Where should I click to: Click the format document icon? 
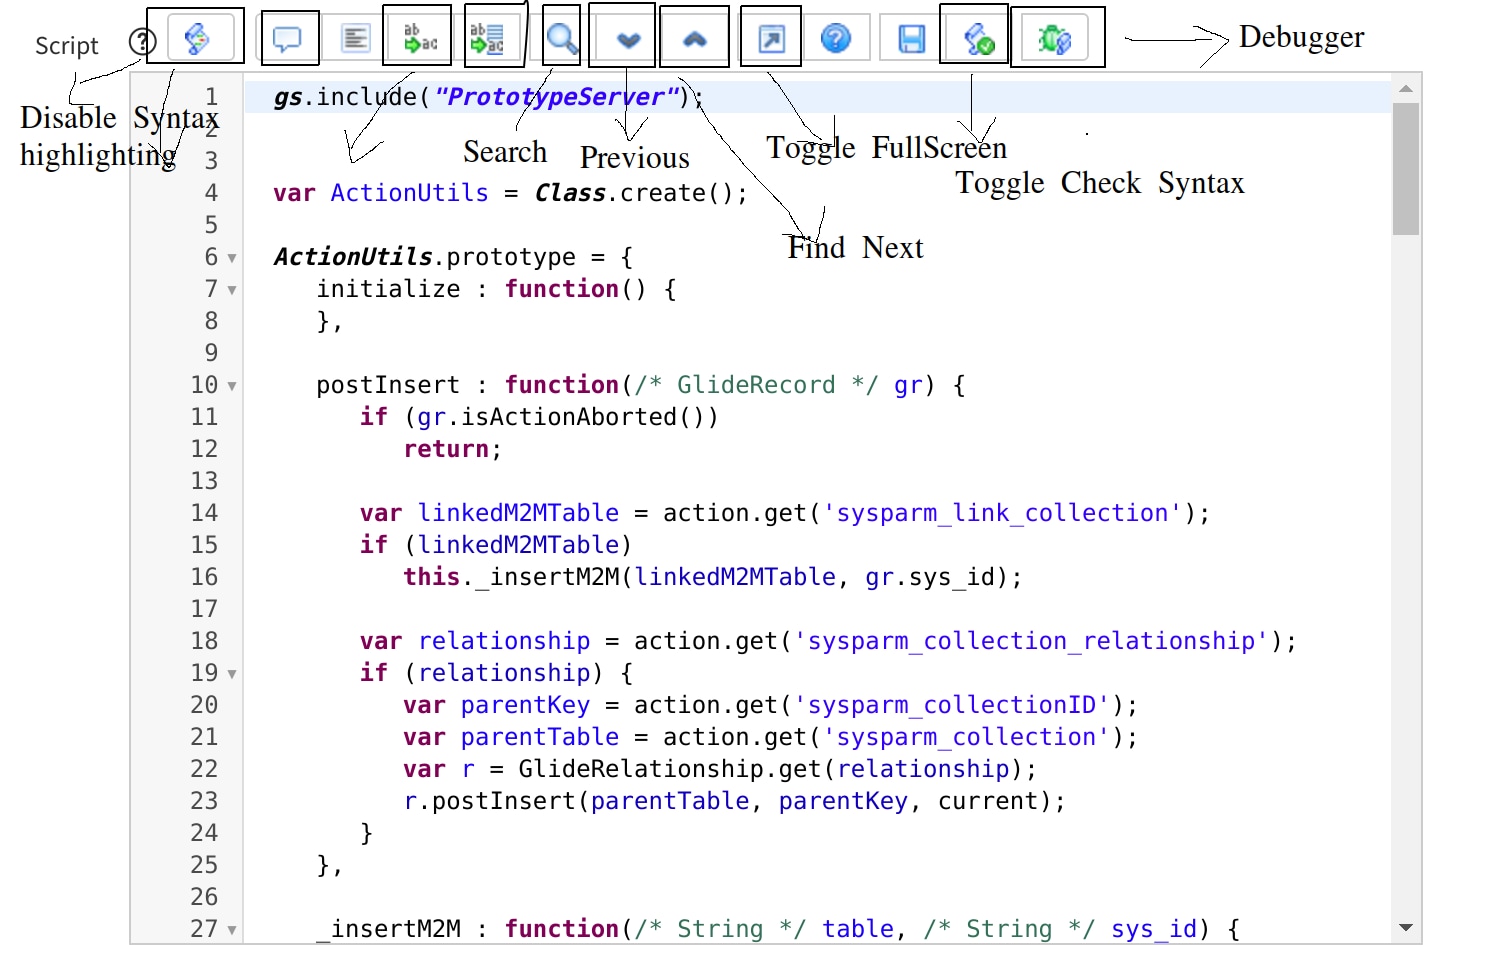click(354, 38)
